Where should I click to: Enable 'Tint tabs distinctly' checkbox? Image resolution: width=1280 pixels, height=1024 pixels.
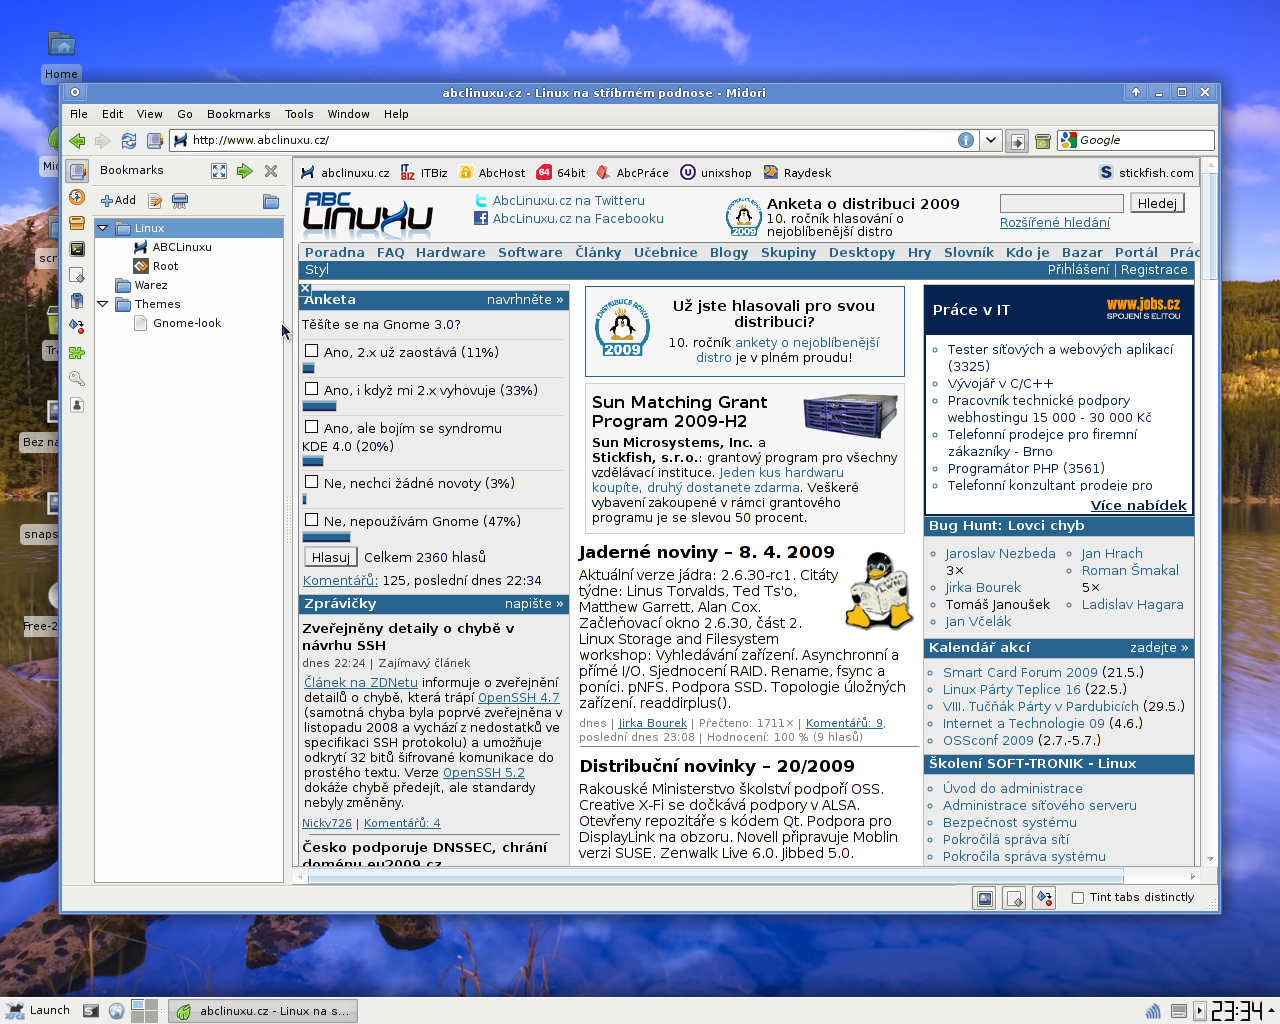1078,898
